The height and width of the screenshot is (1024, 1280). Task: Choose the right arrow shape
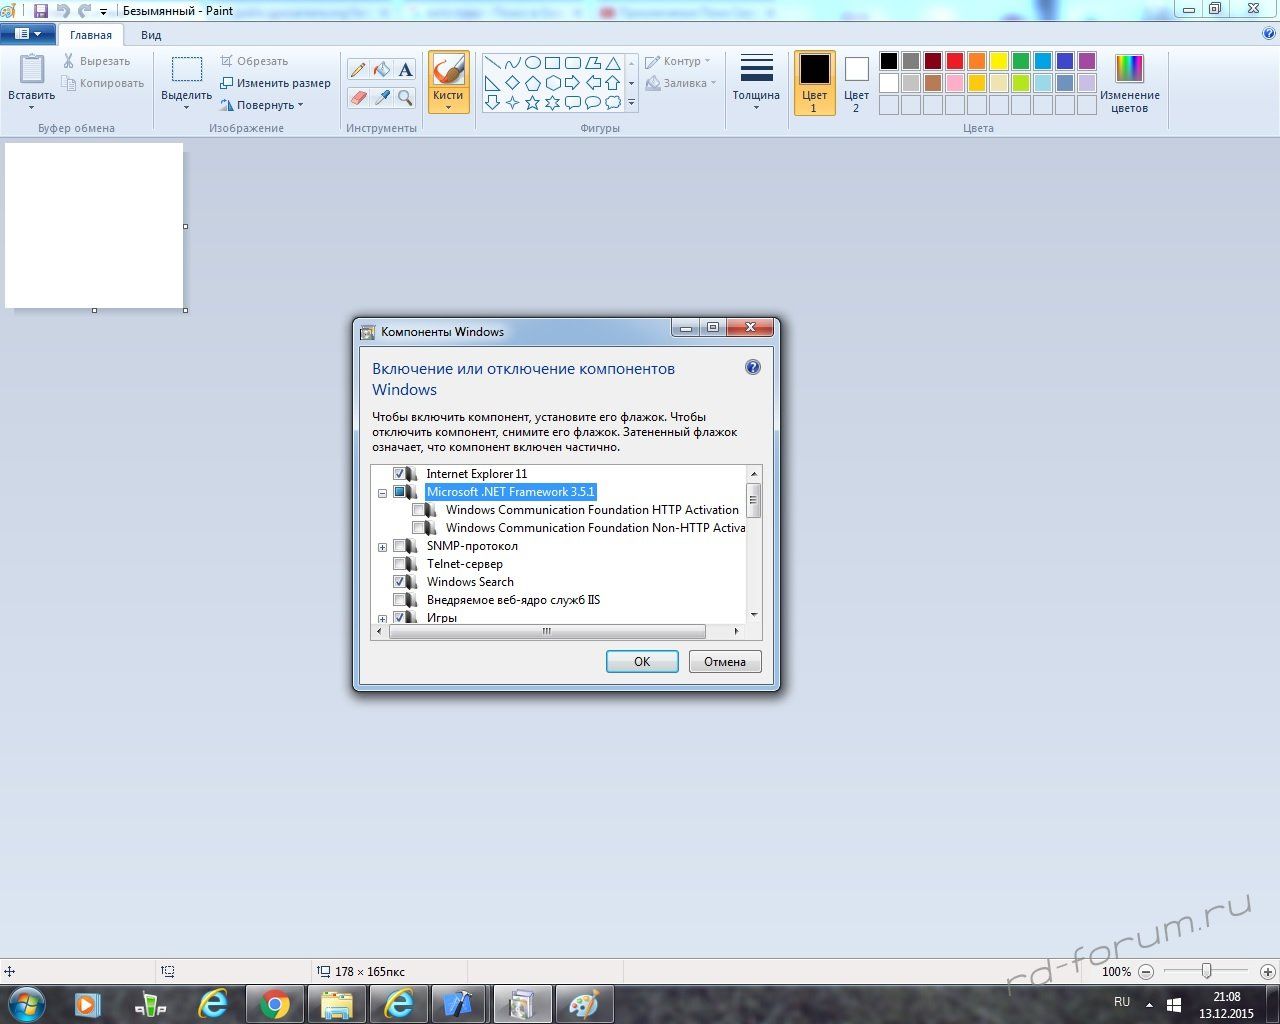(x=572, y=82)
